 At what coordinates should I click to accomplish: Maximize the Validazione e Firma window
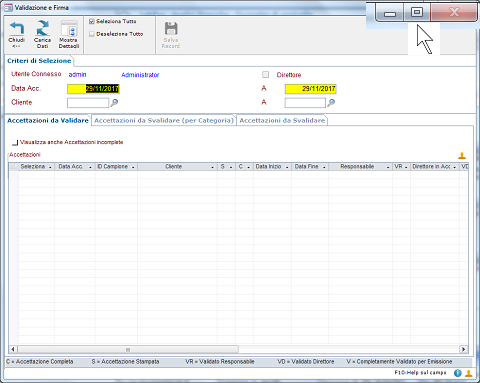417,13
